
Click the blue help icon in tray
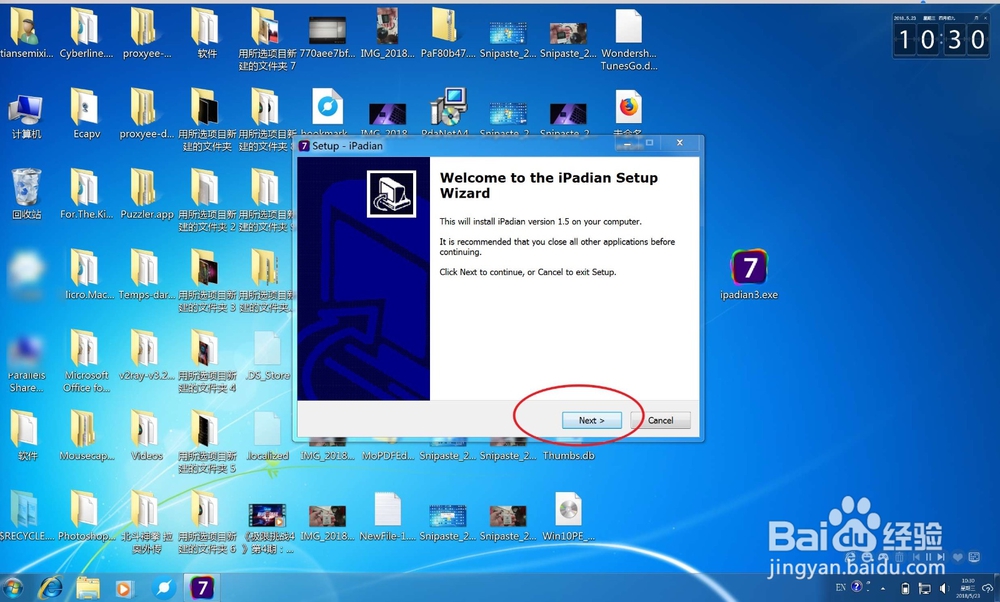(x=857, y=586)
